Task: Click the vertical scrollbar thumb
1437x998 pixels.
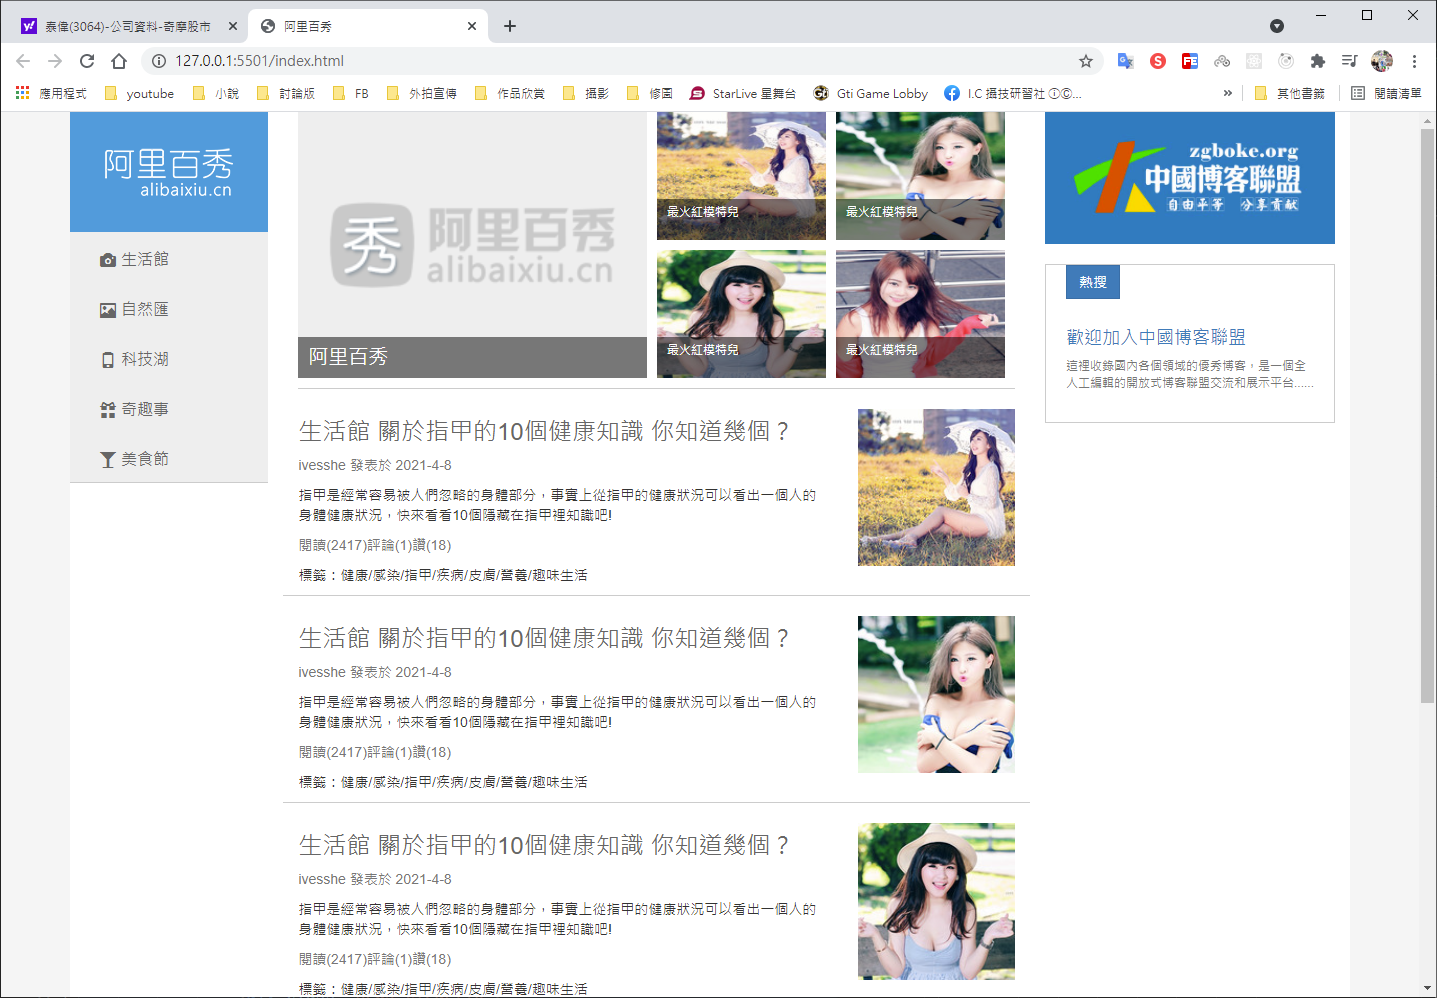Action: click(x=1428, y=415)
